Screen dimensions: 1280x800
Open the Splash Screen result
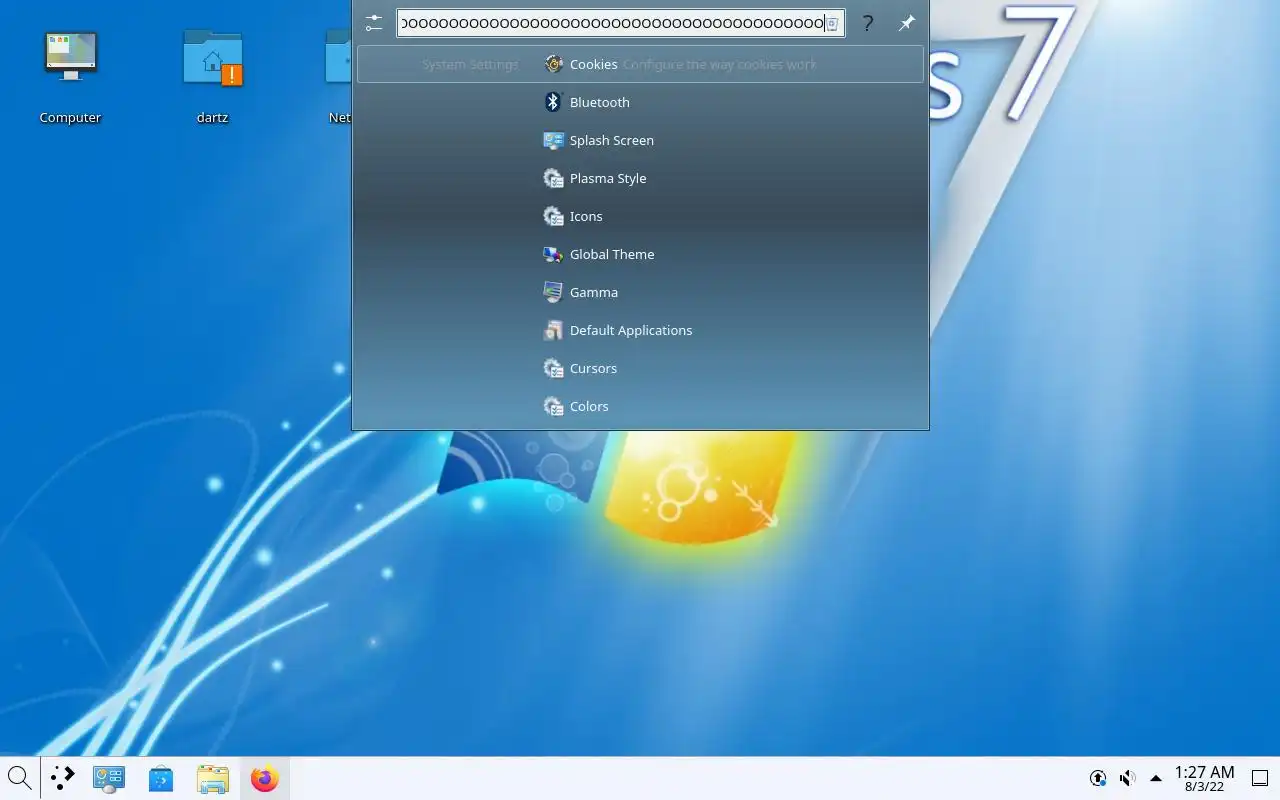coord(640,140)
